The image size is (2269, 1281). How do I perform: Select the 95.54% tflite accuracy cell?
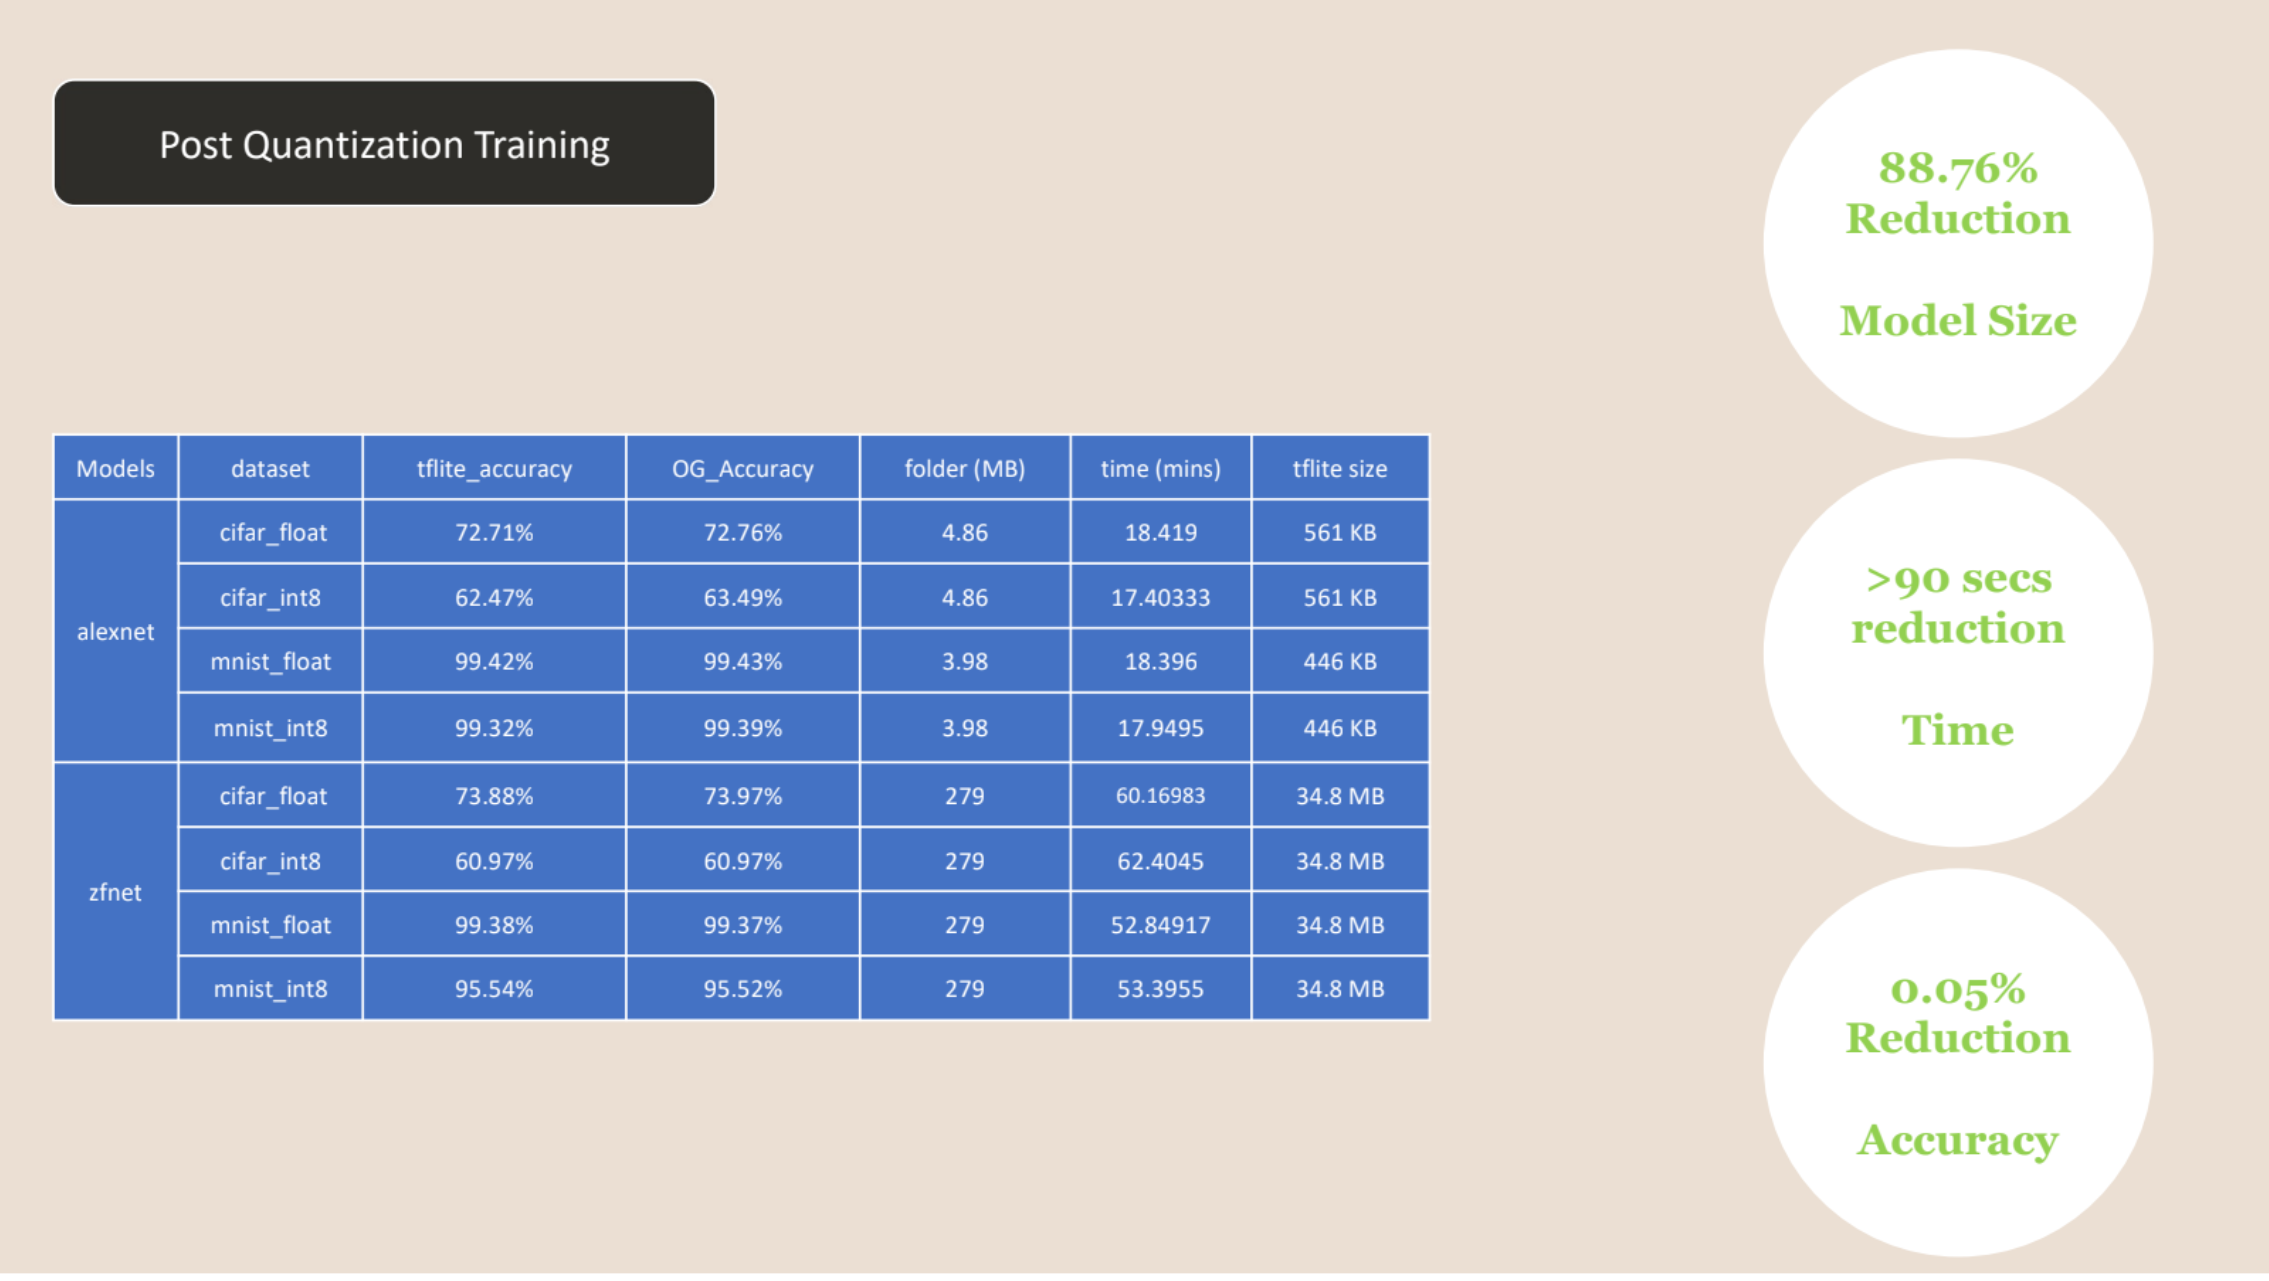click(494, 988)
